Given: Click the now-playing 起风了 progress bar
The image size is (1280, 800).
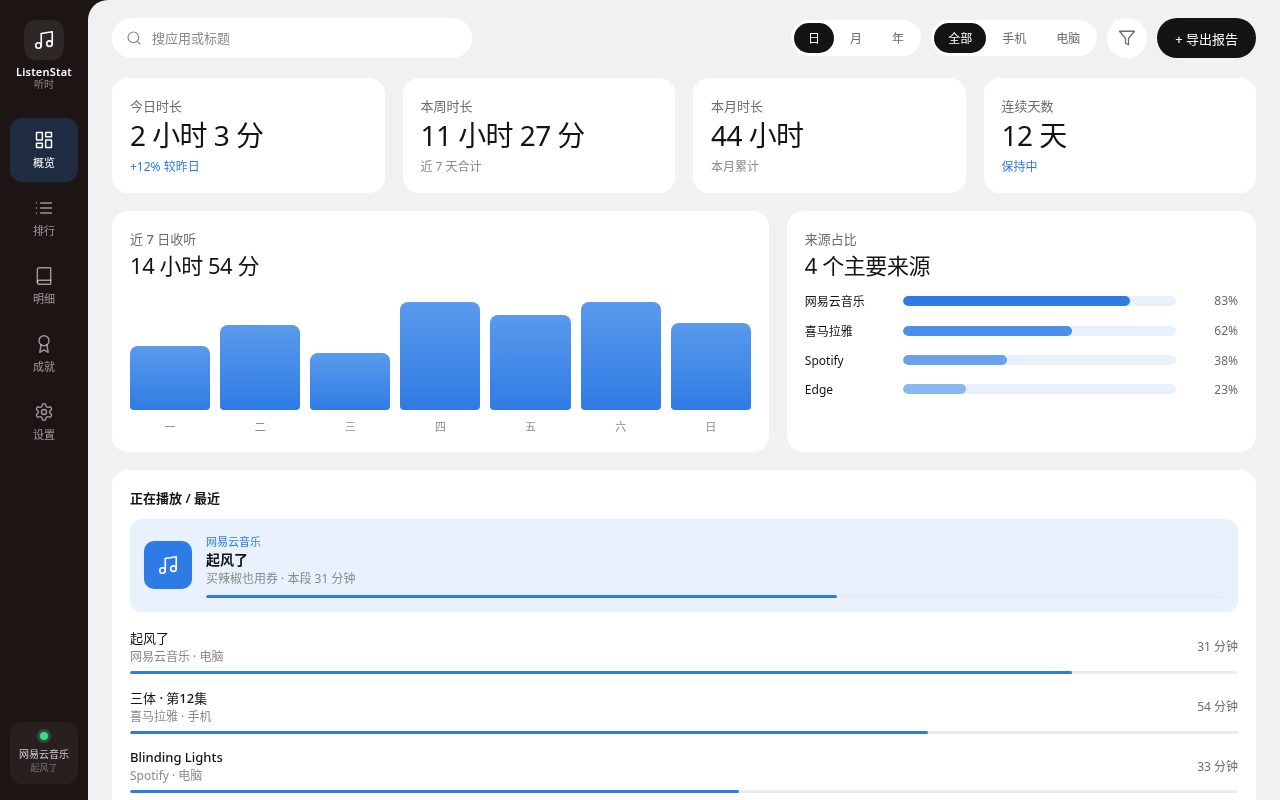Looking at the screenshot, I should tap(714, 596).
